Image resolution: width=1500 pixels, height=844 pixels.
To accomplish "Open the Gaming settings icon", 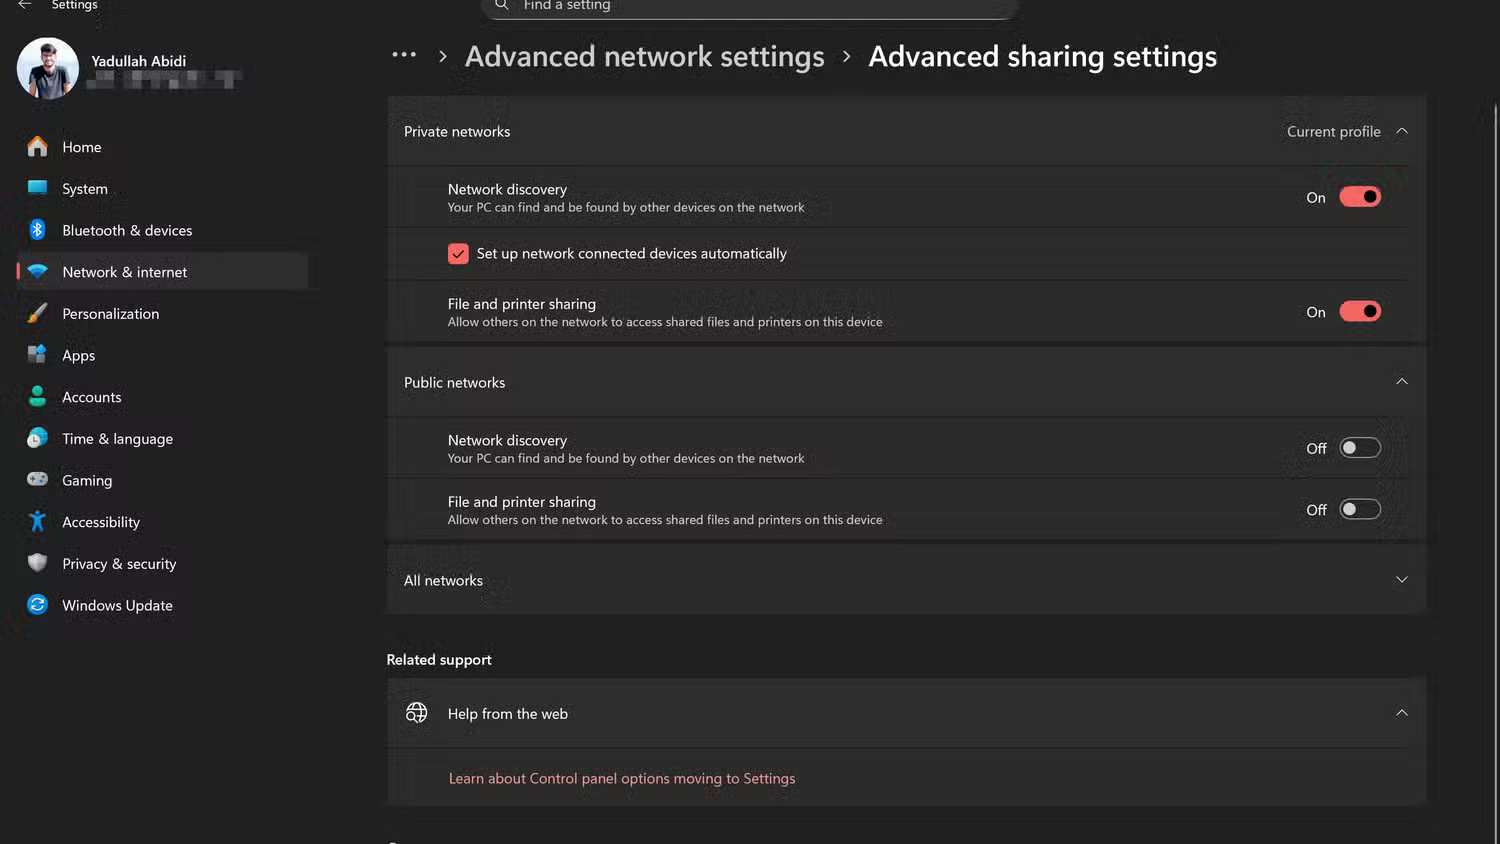I will pos(37,480).
